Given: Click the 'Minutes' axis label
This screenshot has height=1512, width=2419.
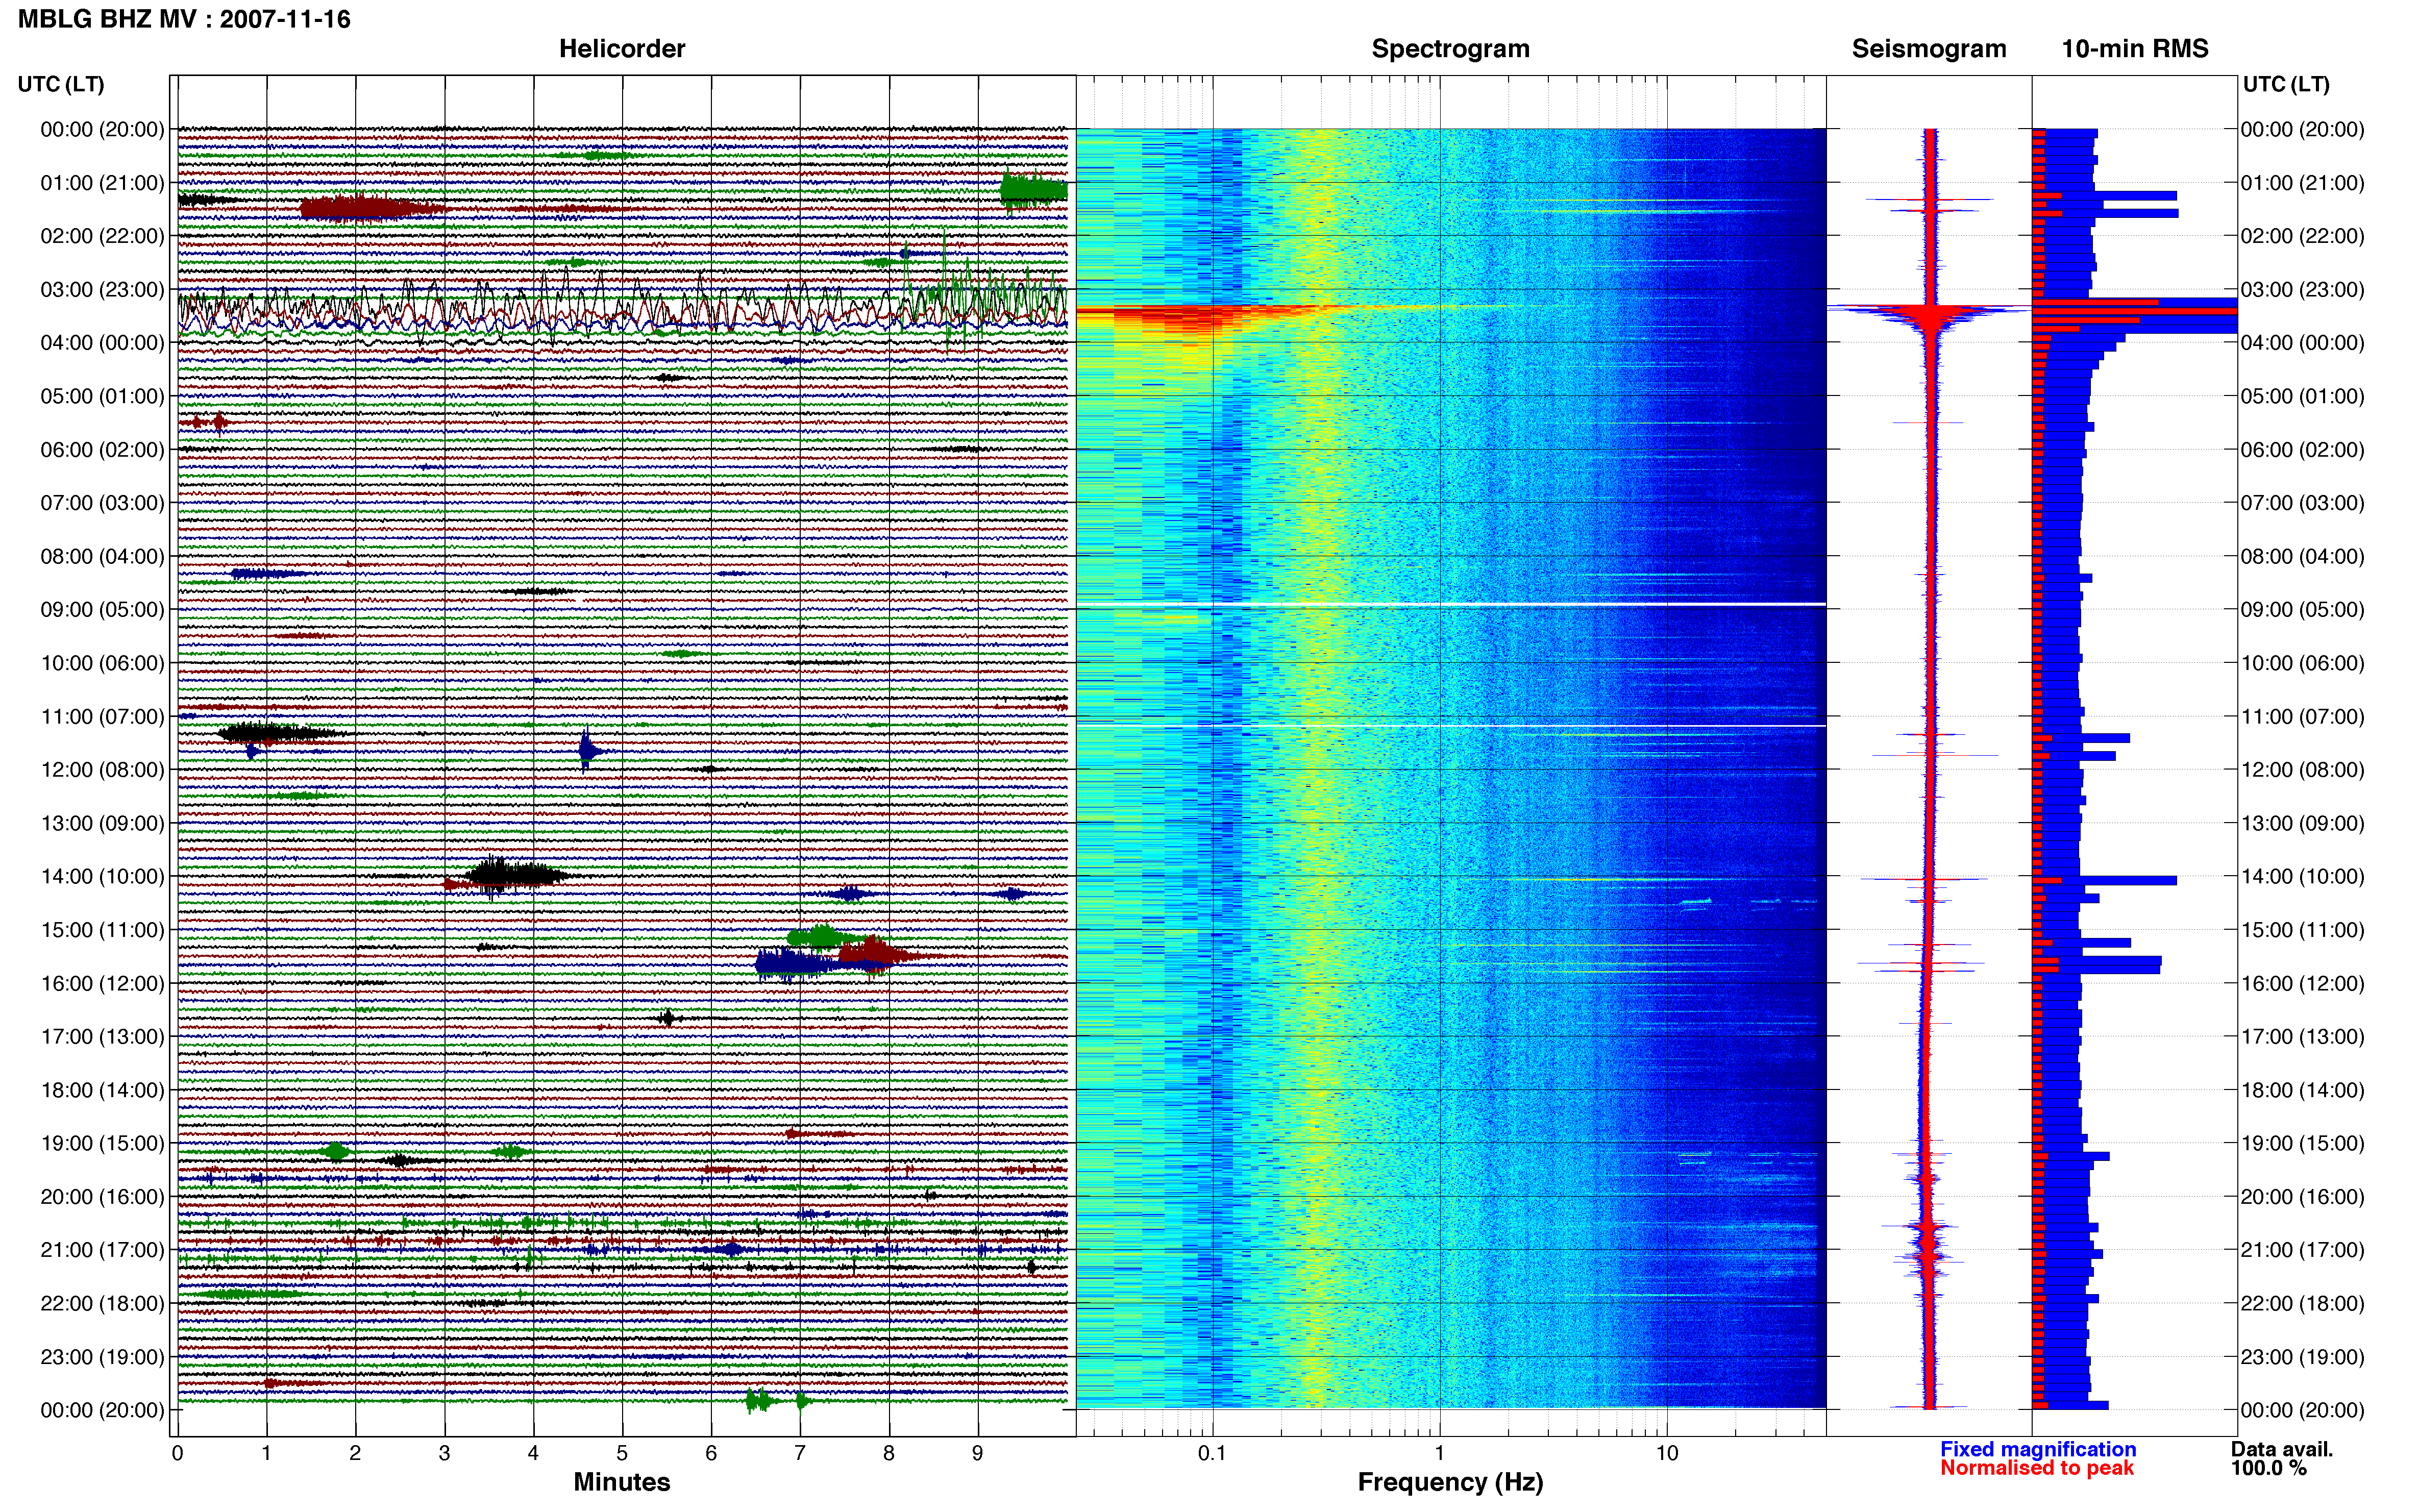Looking at the screenshot, I should pyautogui.click(x=622, y=1482).
